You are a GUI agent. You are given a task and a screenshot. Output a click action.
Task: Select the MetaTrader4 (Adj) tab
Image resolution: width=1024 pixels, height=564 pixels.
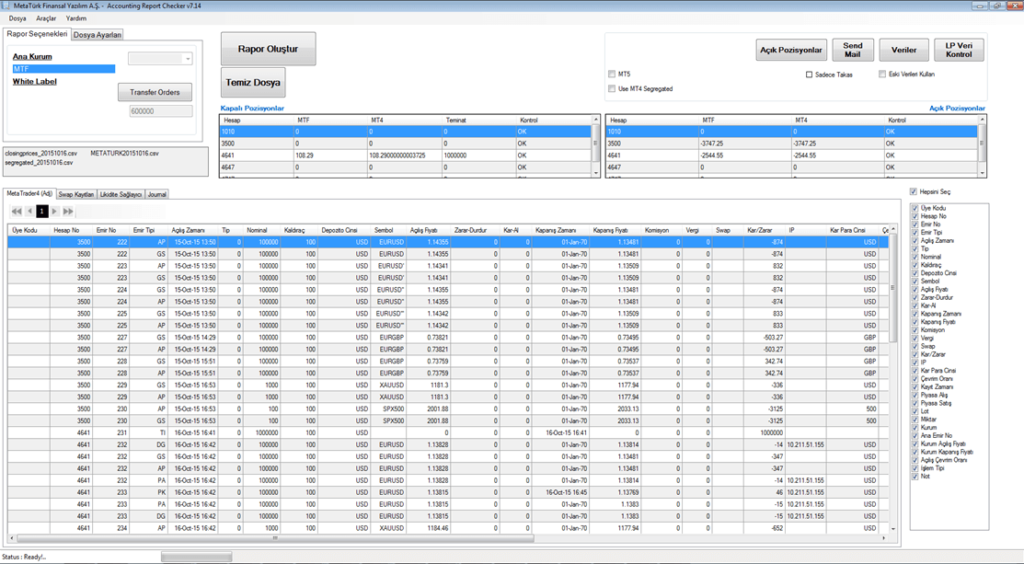coord(29,194)
